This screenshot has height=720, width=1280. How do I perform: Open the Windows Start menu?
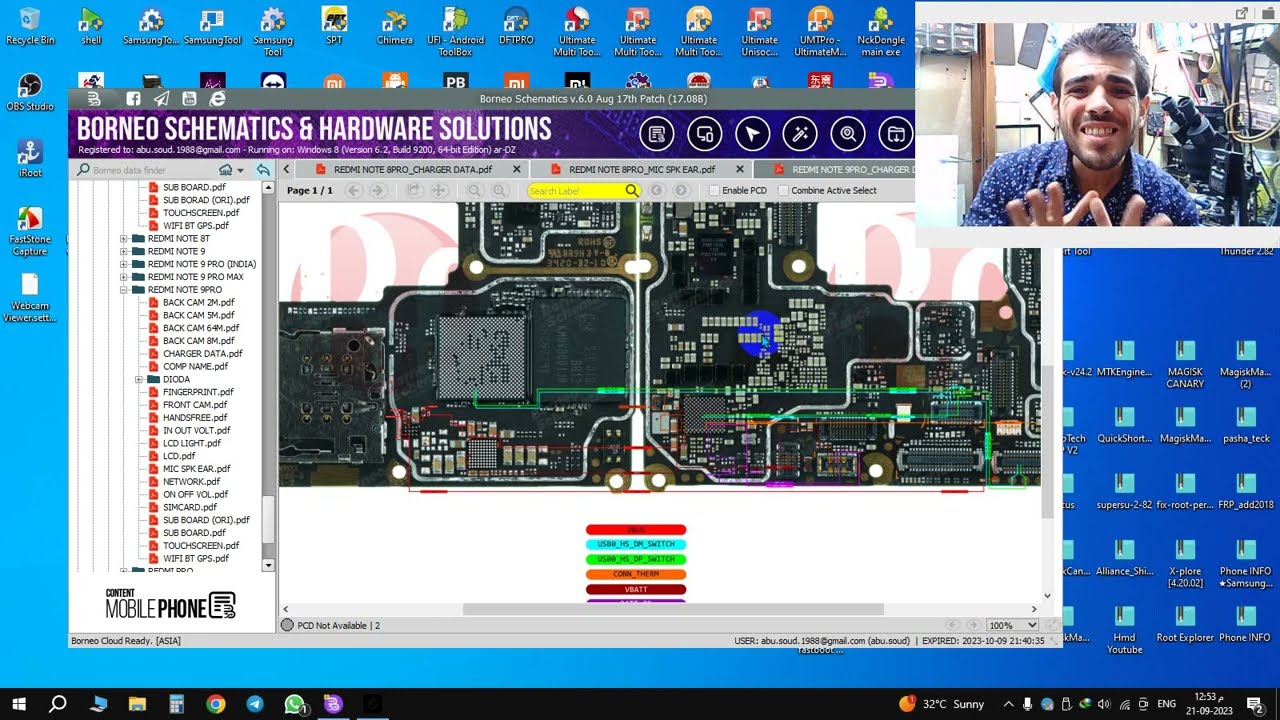tap(19, 704)
